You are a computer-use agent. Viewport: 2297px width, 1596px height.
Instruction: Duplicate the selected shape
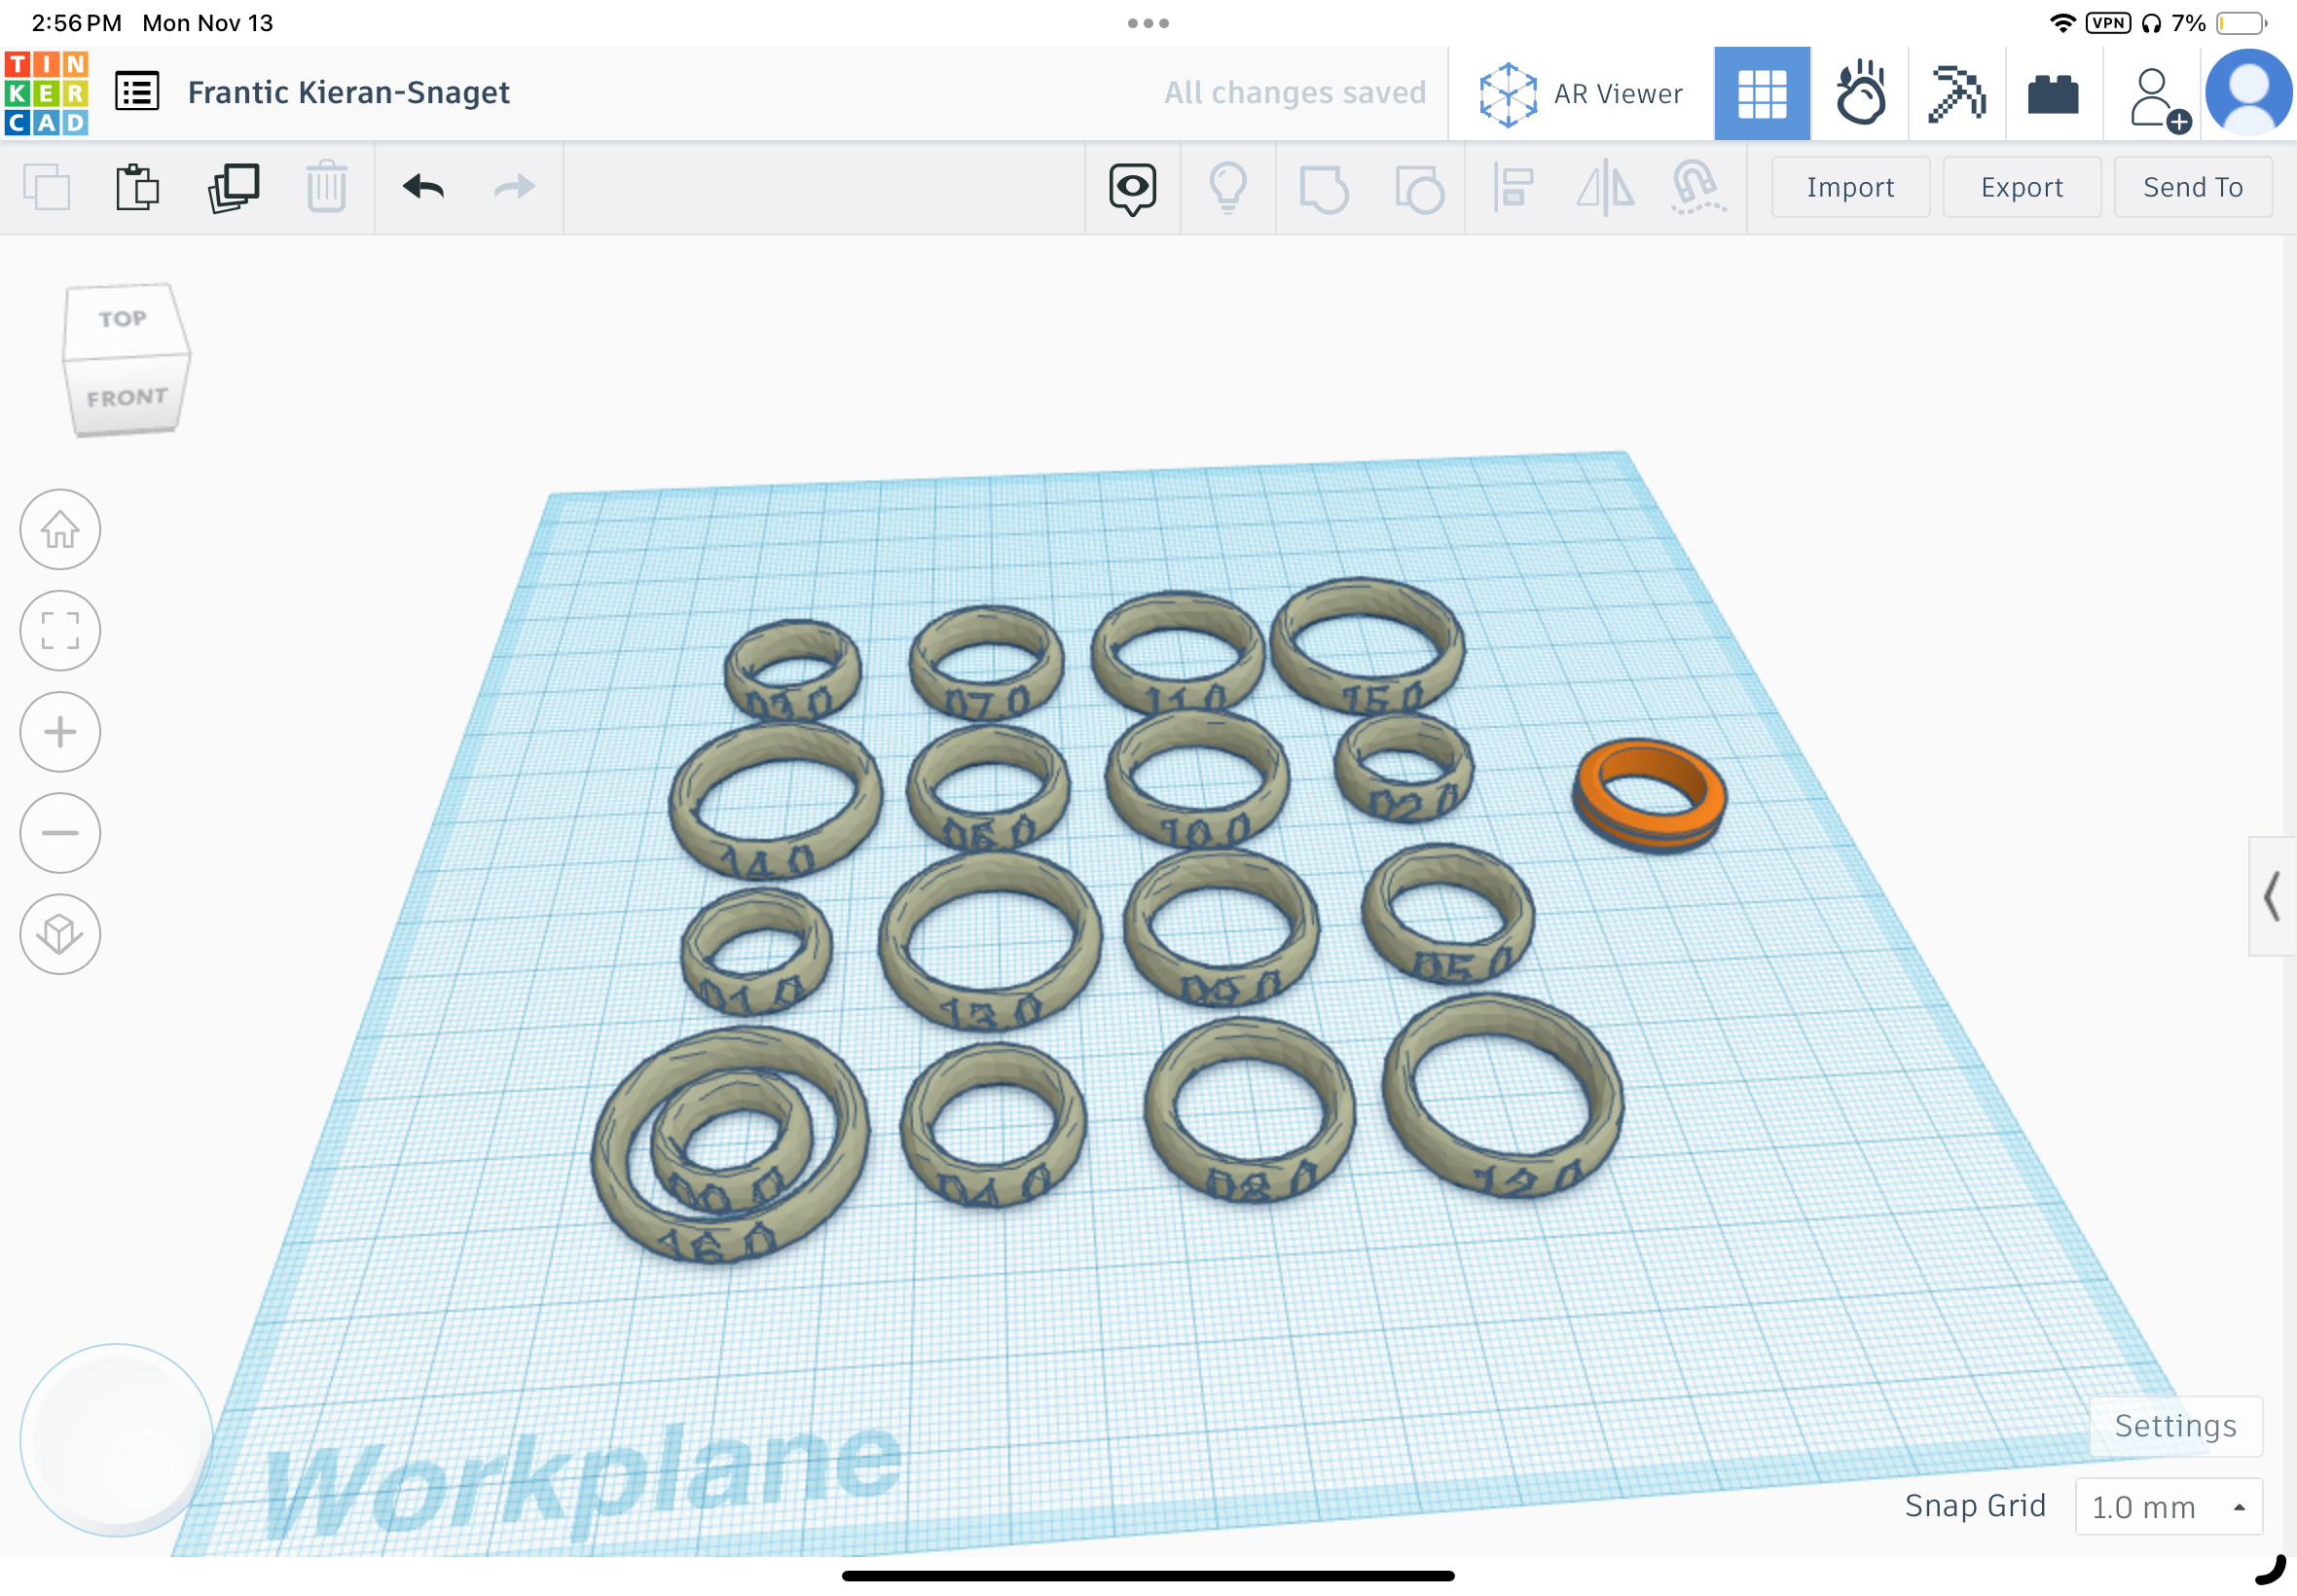coord(231,186)
